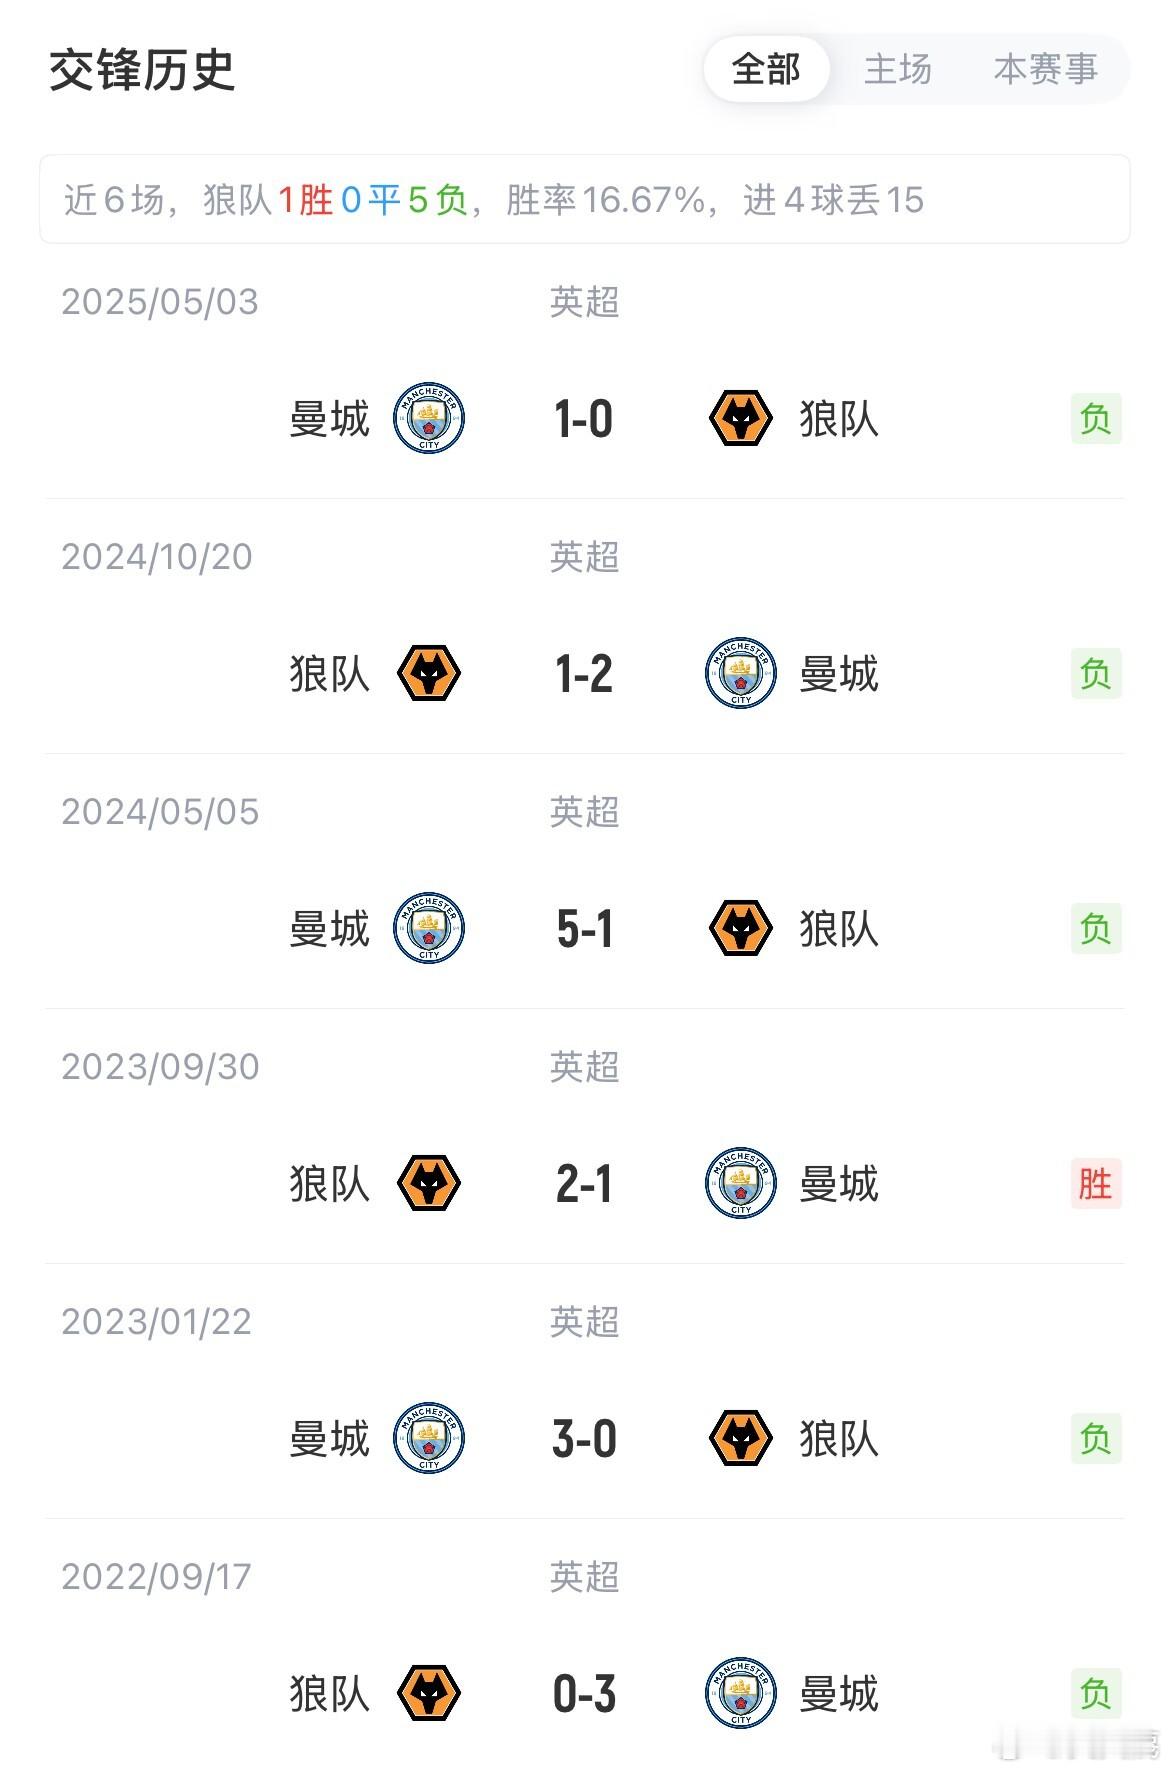Image resolution: width=1170 pixels, height=1772 pixels.
Task: Click Wolves crest in 2024/10/20 match
Action: coord(429,673)
